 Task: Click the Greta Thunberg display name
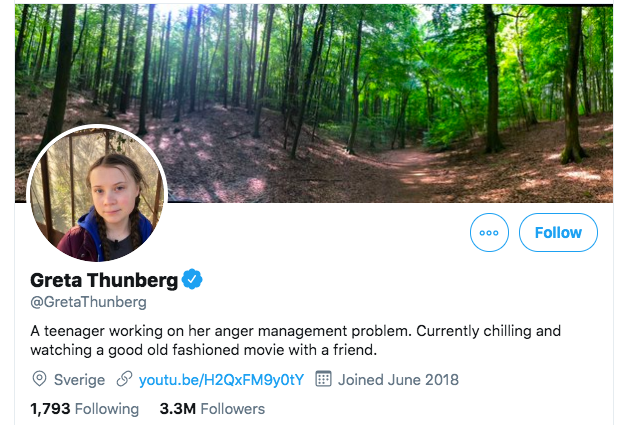[104, 279]
